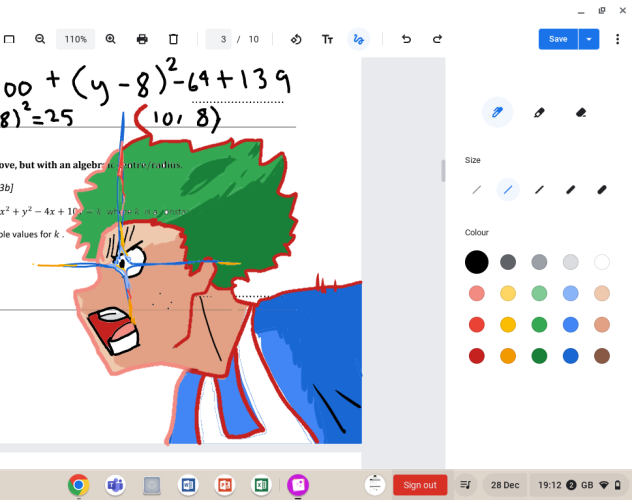Pick the dark red colour swatch
This screenshot has height=500, width=632.
point(477,356)
